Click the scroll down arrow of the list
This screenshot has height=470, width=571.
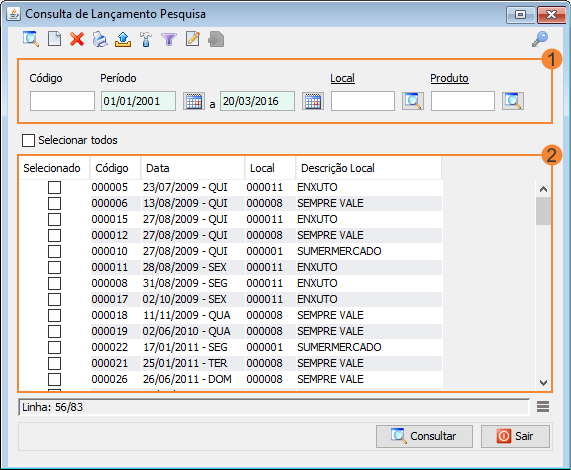(543, 383)
